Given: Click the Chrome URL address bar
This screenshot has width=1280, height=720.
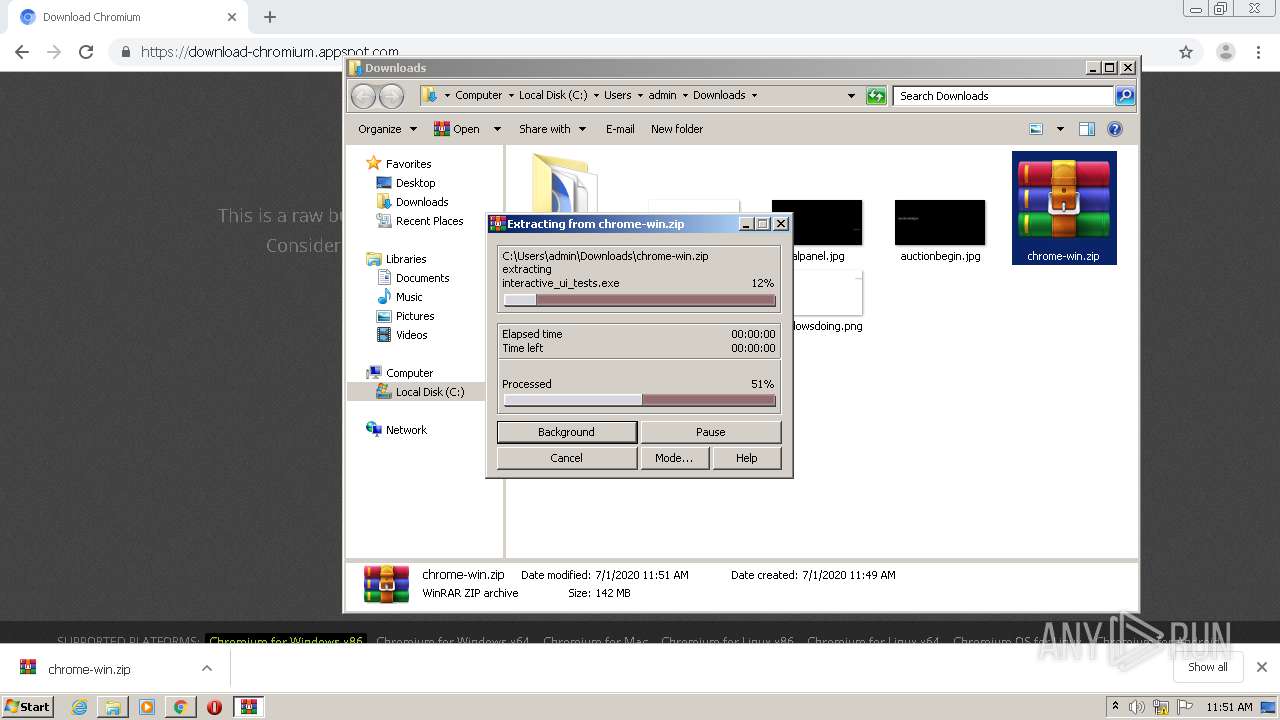Looking at the screenshot, I should click(640, 52).
